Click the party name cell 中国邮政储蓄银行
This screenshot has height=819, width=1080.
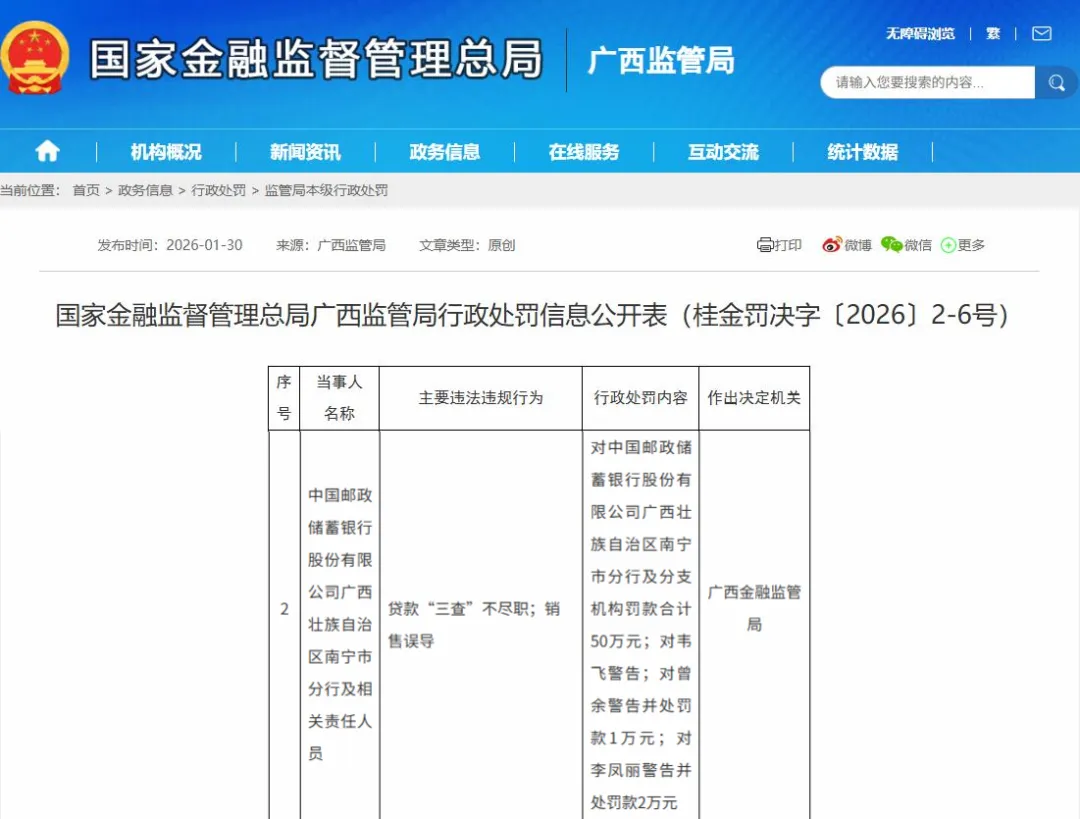(340, 624)
